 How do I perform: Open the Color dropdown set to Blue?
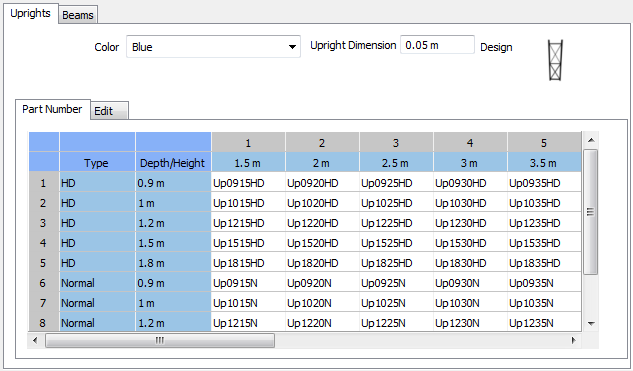click(x=213, y=47)
